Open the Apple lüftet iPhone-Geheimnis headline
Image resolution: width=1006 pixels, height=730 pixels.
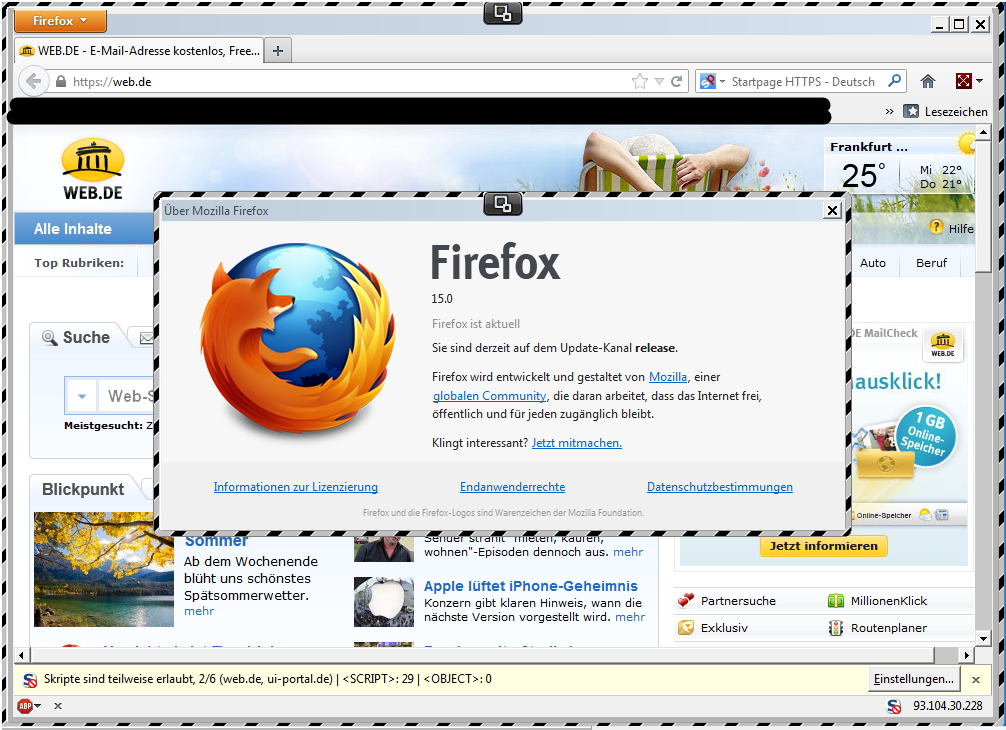[x=531, y=586]
